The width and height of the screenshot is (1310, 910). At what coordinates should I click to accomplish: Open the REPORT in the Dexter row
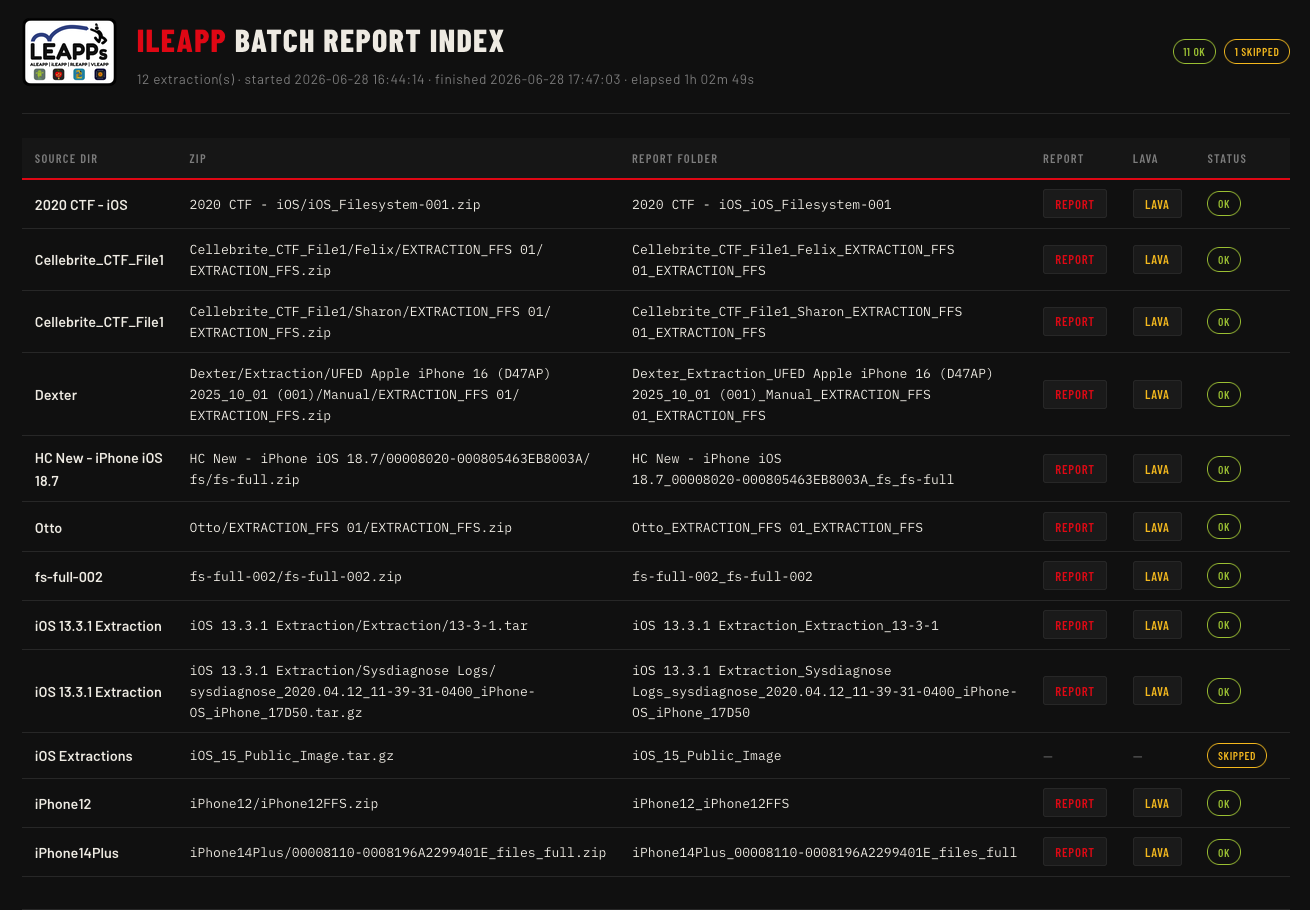tap(1075, 394)
